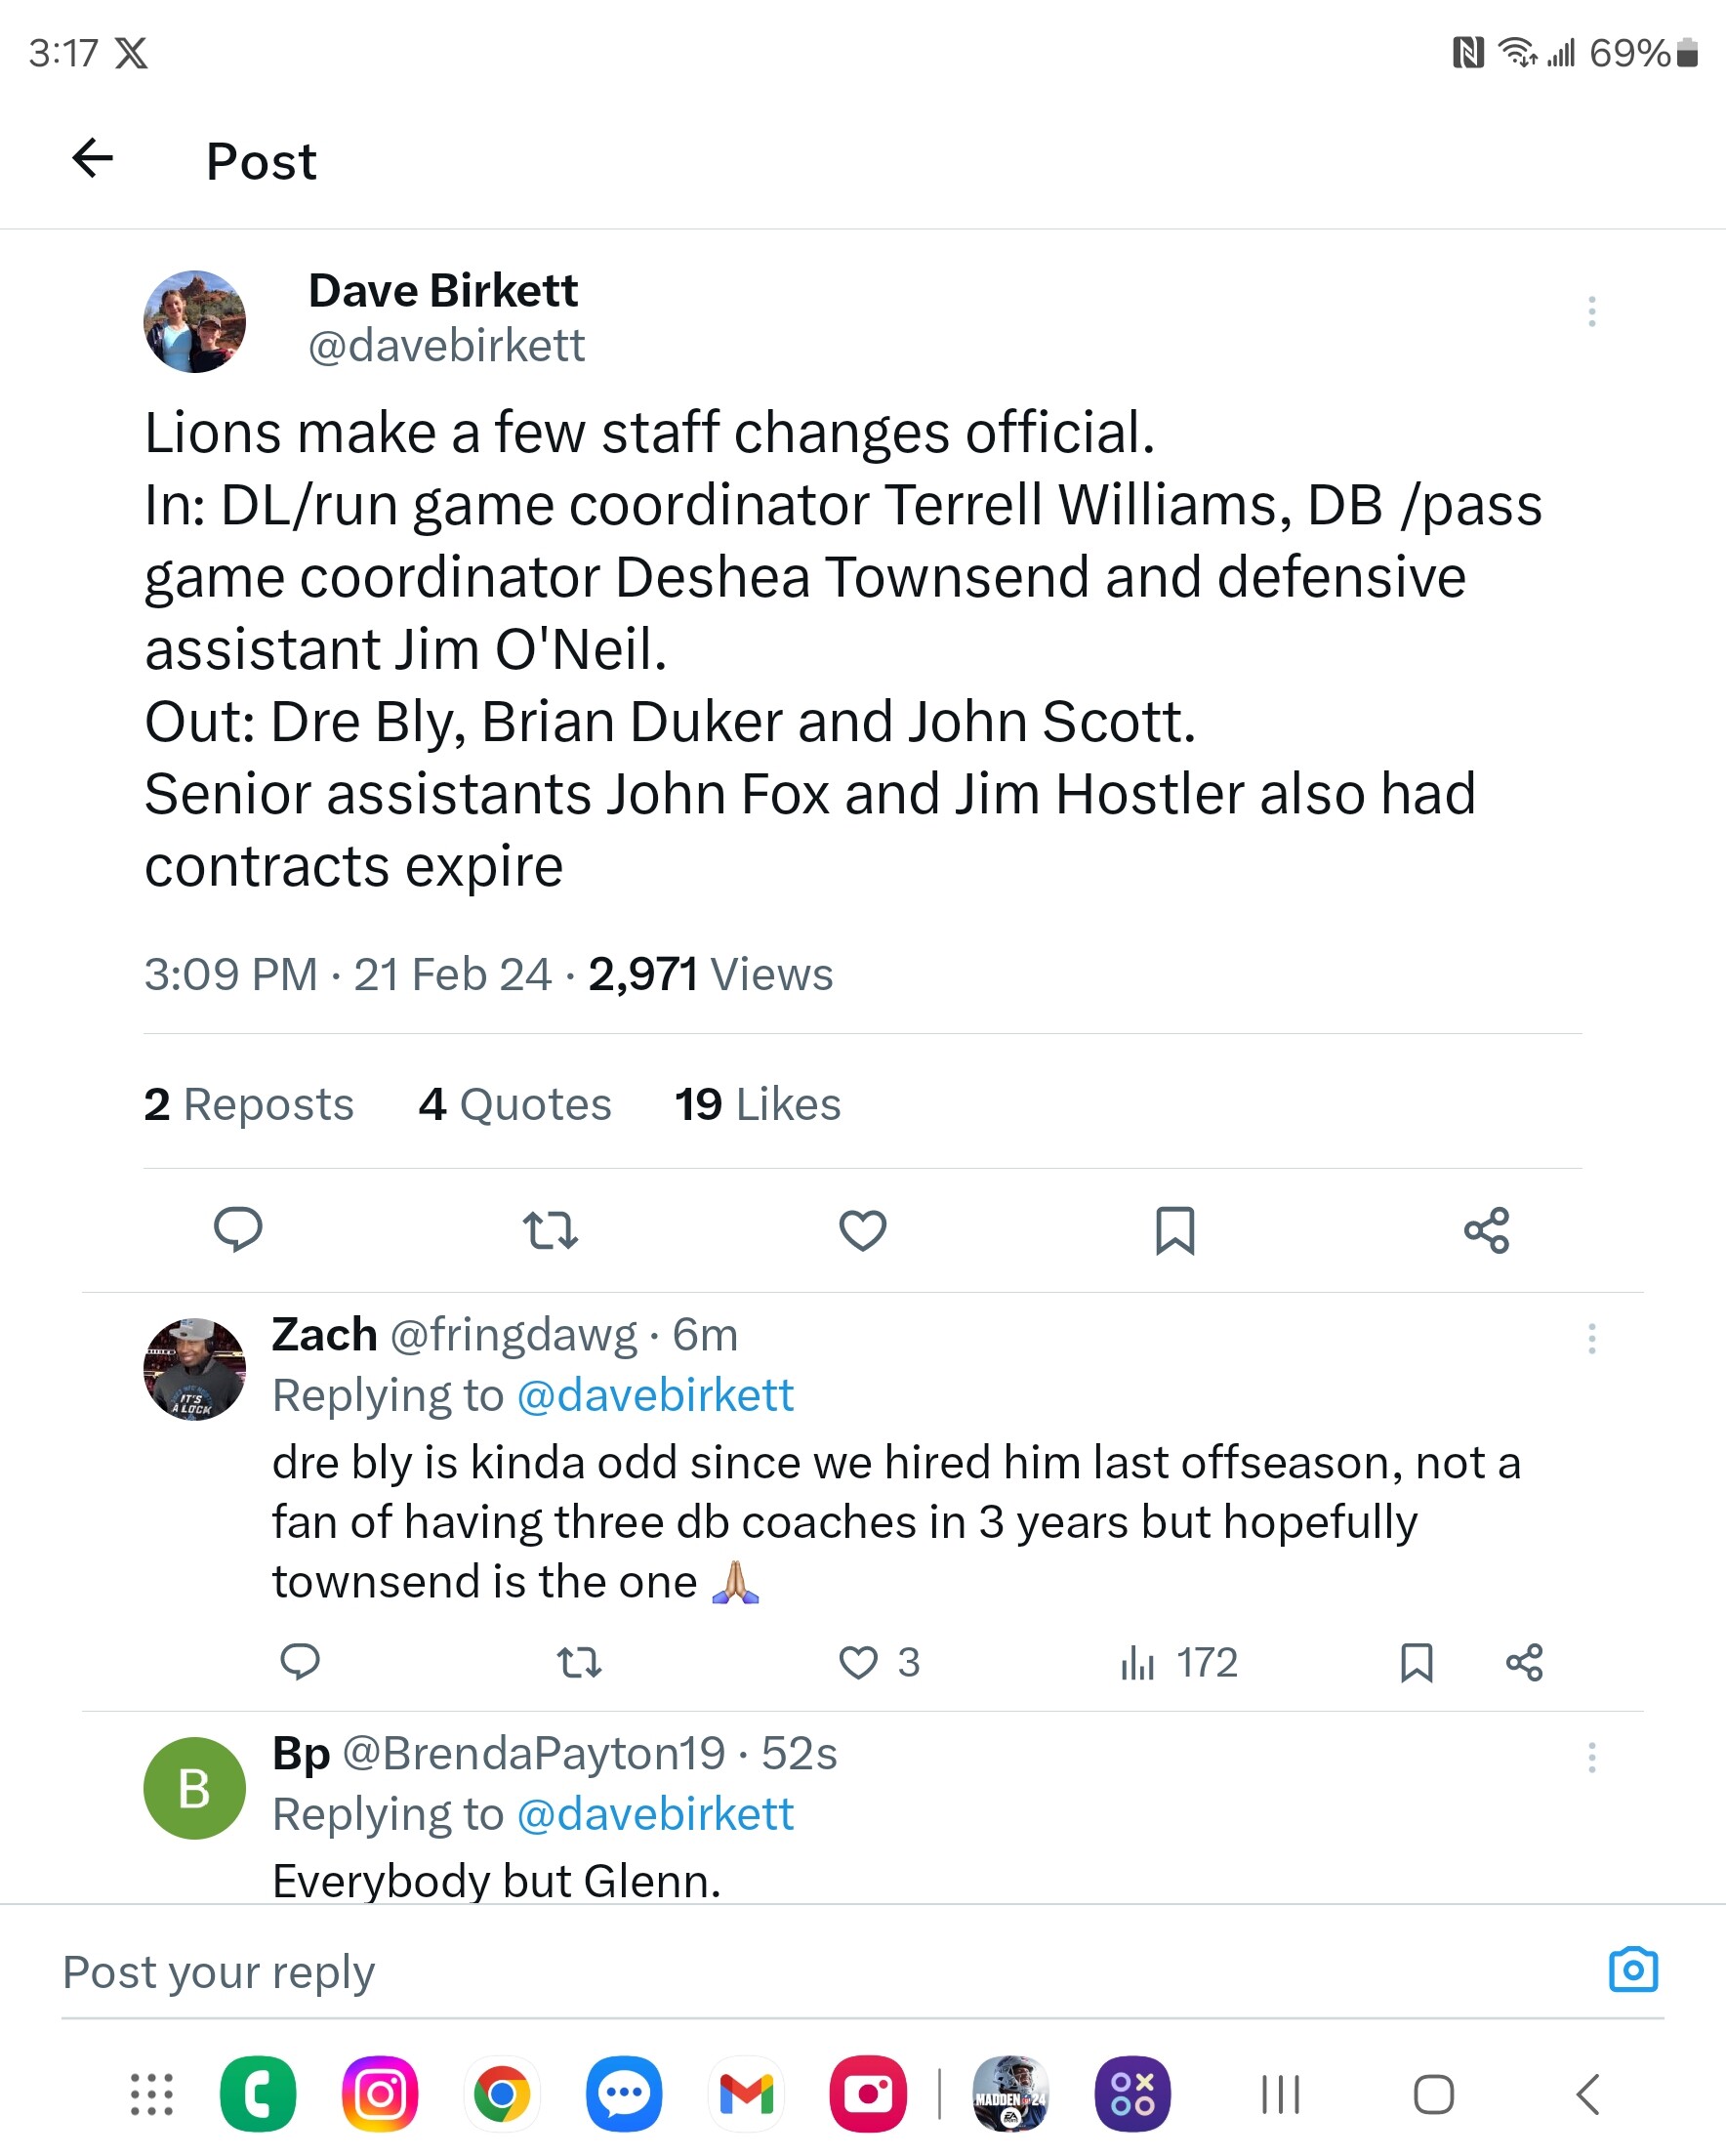Like Dave Birkett's post
The image size is (1726, 2156).
(862, 1231)
